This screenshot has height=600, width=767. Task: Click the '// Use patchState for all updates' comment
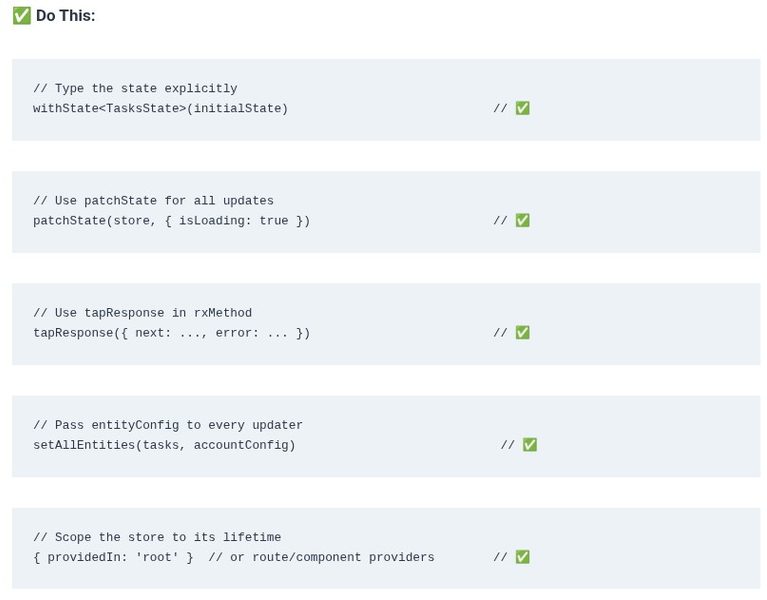tap(153, 201)
